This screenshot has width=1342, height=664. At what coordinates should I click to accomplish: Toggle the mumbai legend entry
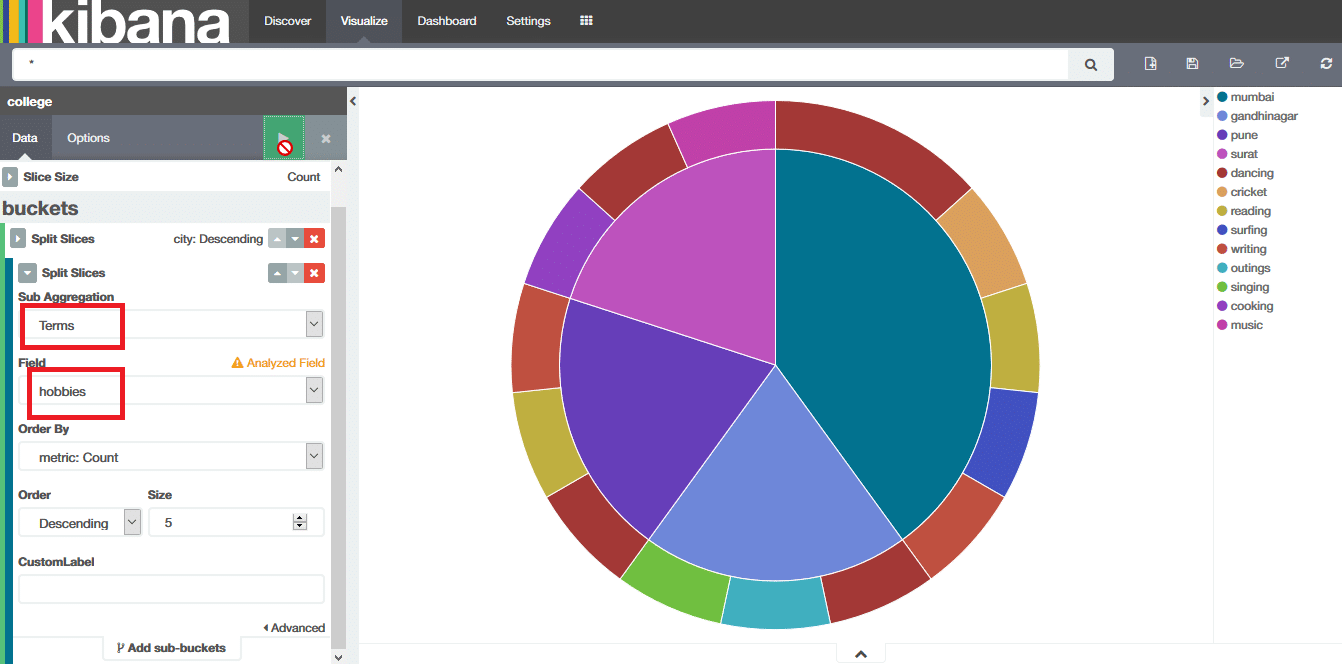pos(1251,97)
